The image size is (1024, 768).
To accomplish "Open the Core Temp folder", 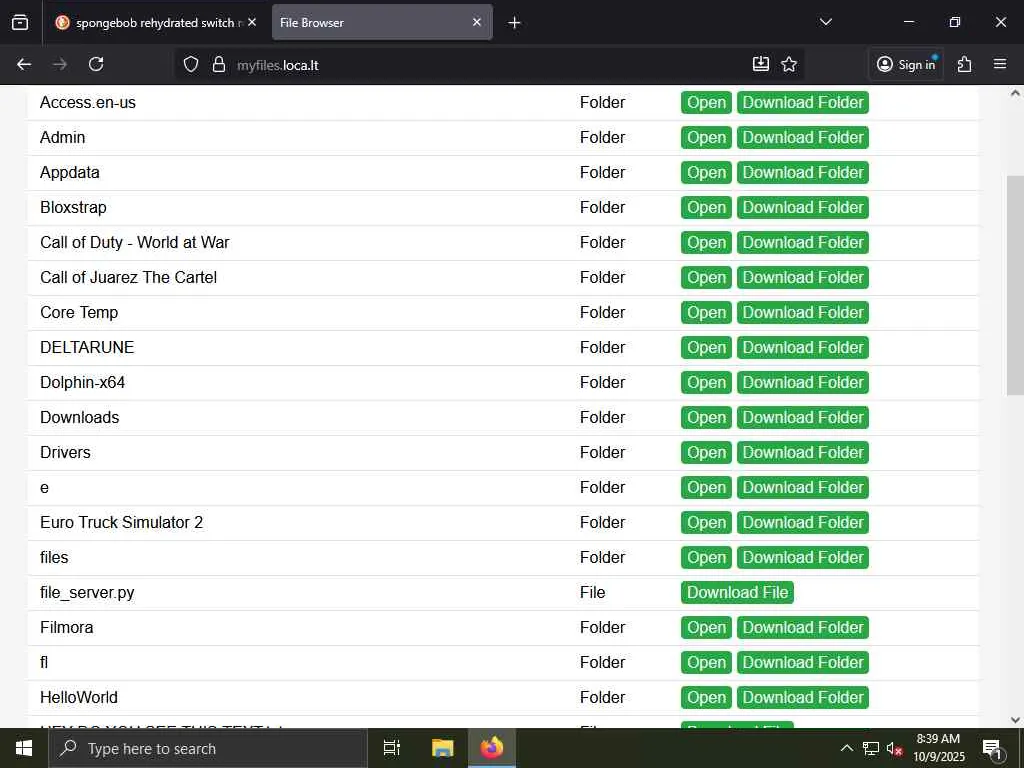I will click(x=706, y=313).
